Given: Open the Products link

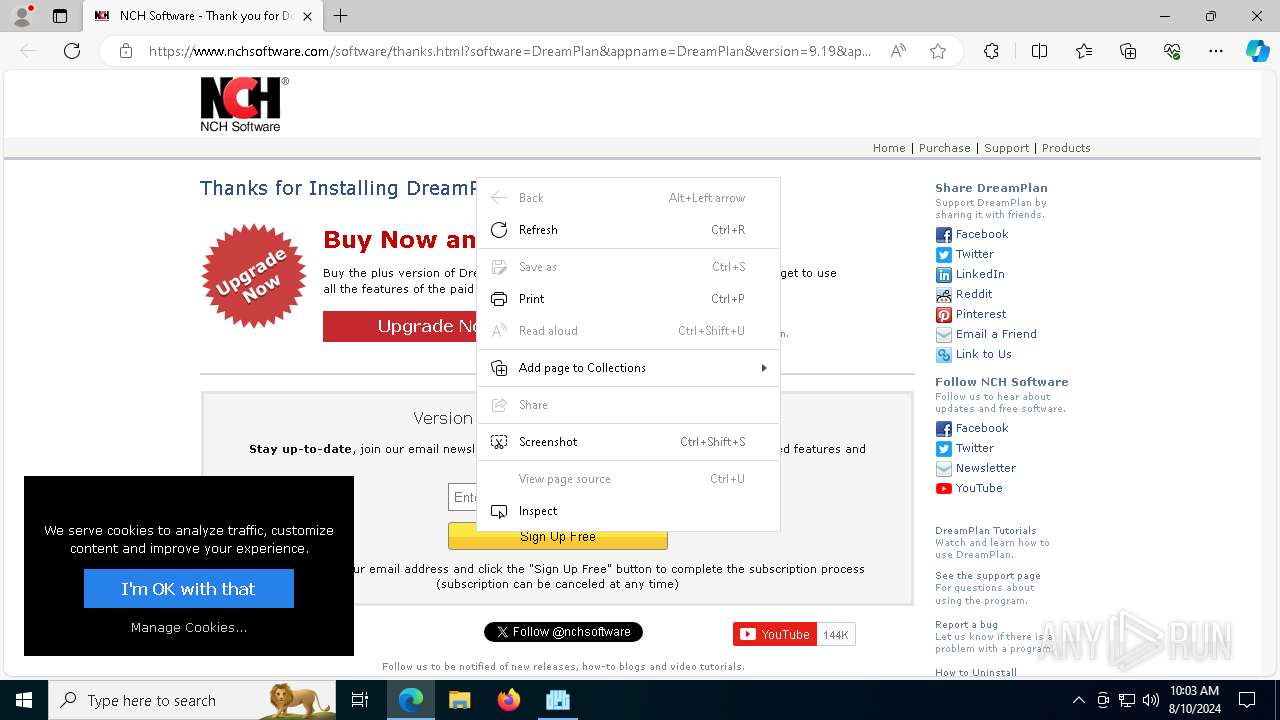Looking at the screenshot, I should coord(1066,148).
